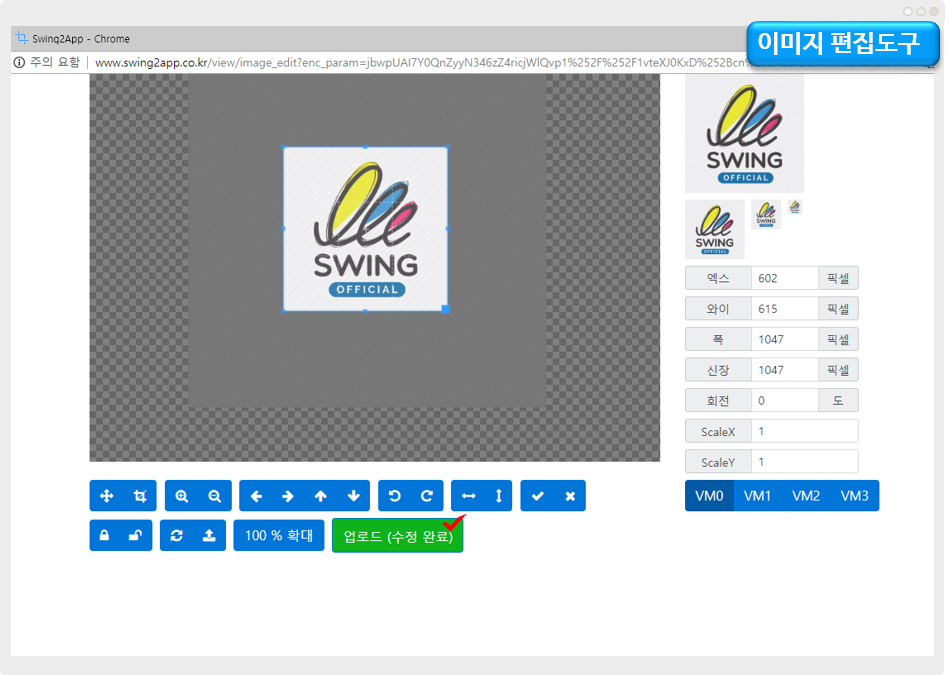The image size is (949, 675).
Task: Move image left with the left arrow
Action: tap(256, 496)
